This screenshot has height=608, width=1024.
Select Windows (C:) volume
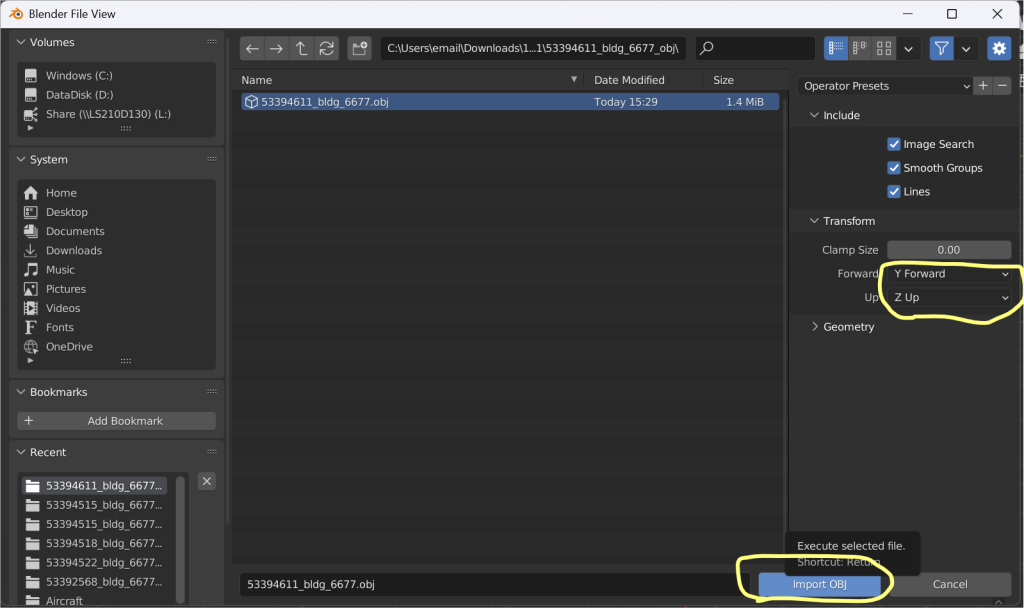tap(80, 76)
